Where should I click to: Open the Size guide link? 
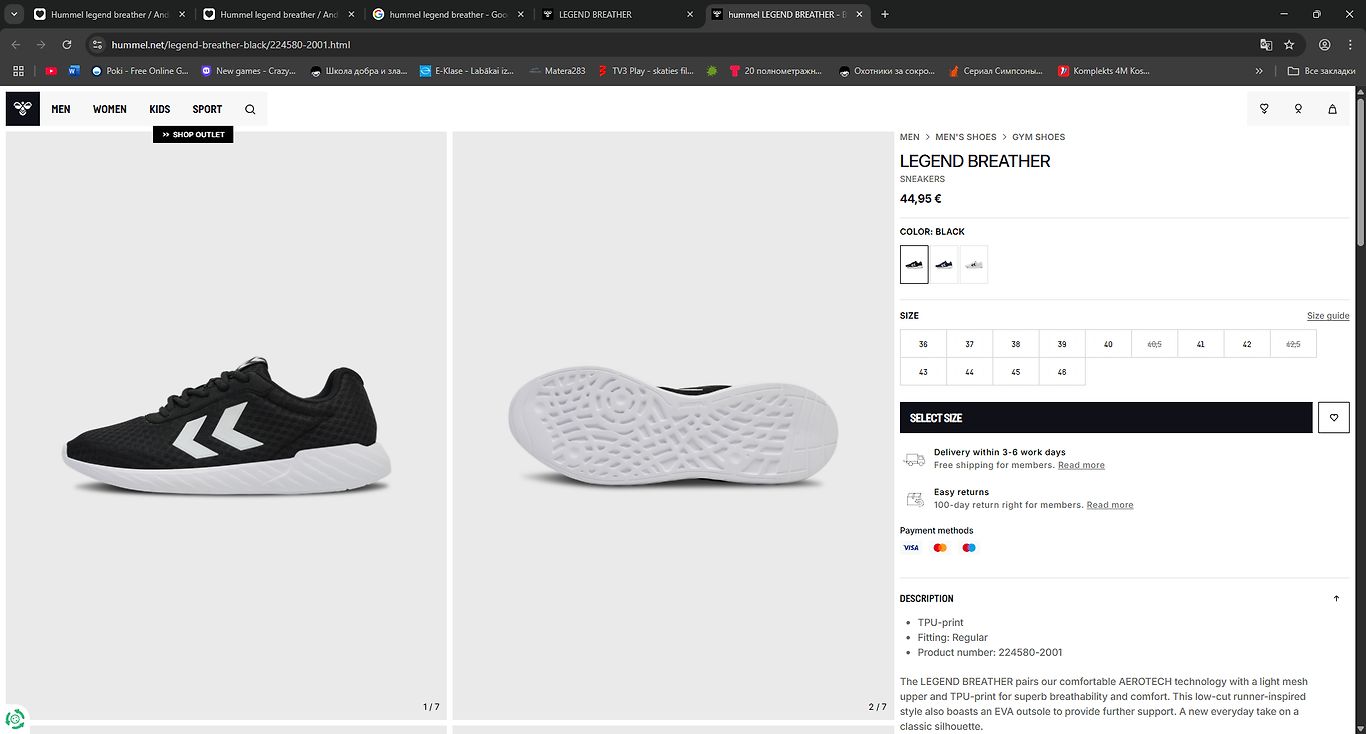[x=1328, y=316]
